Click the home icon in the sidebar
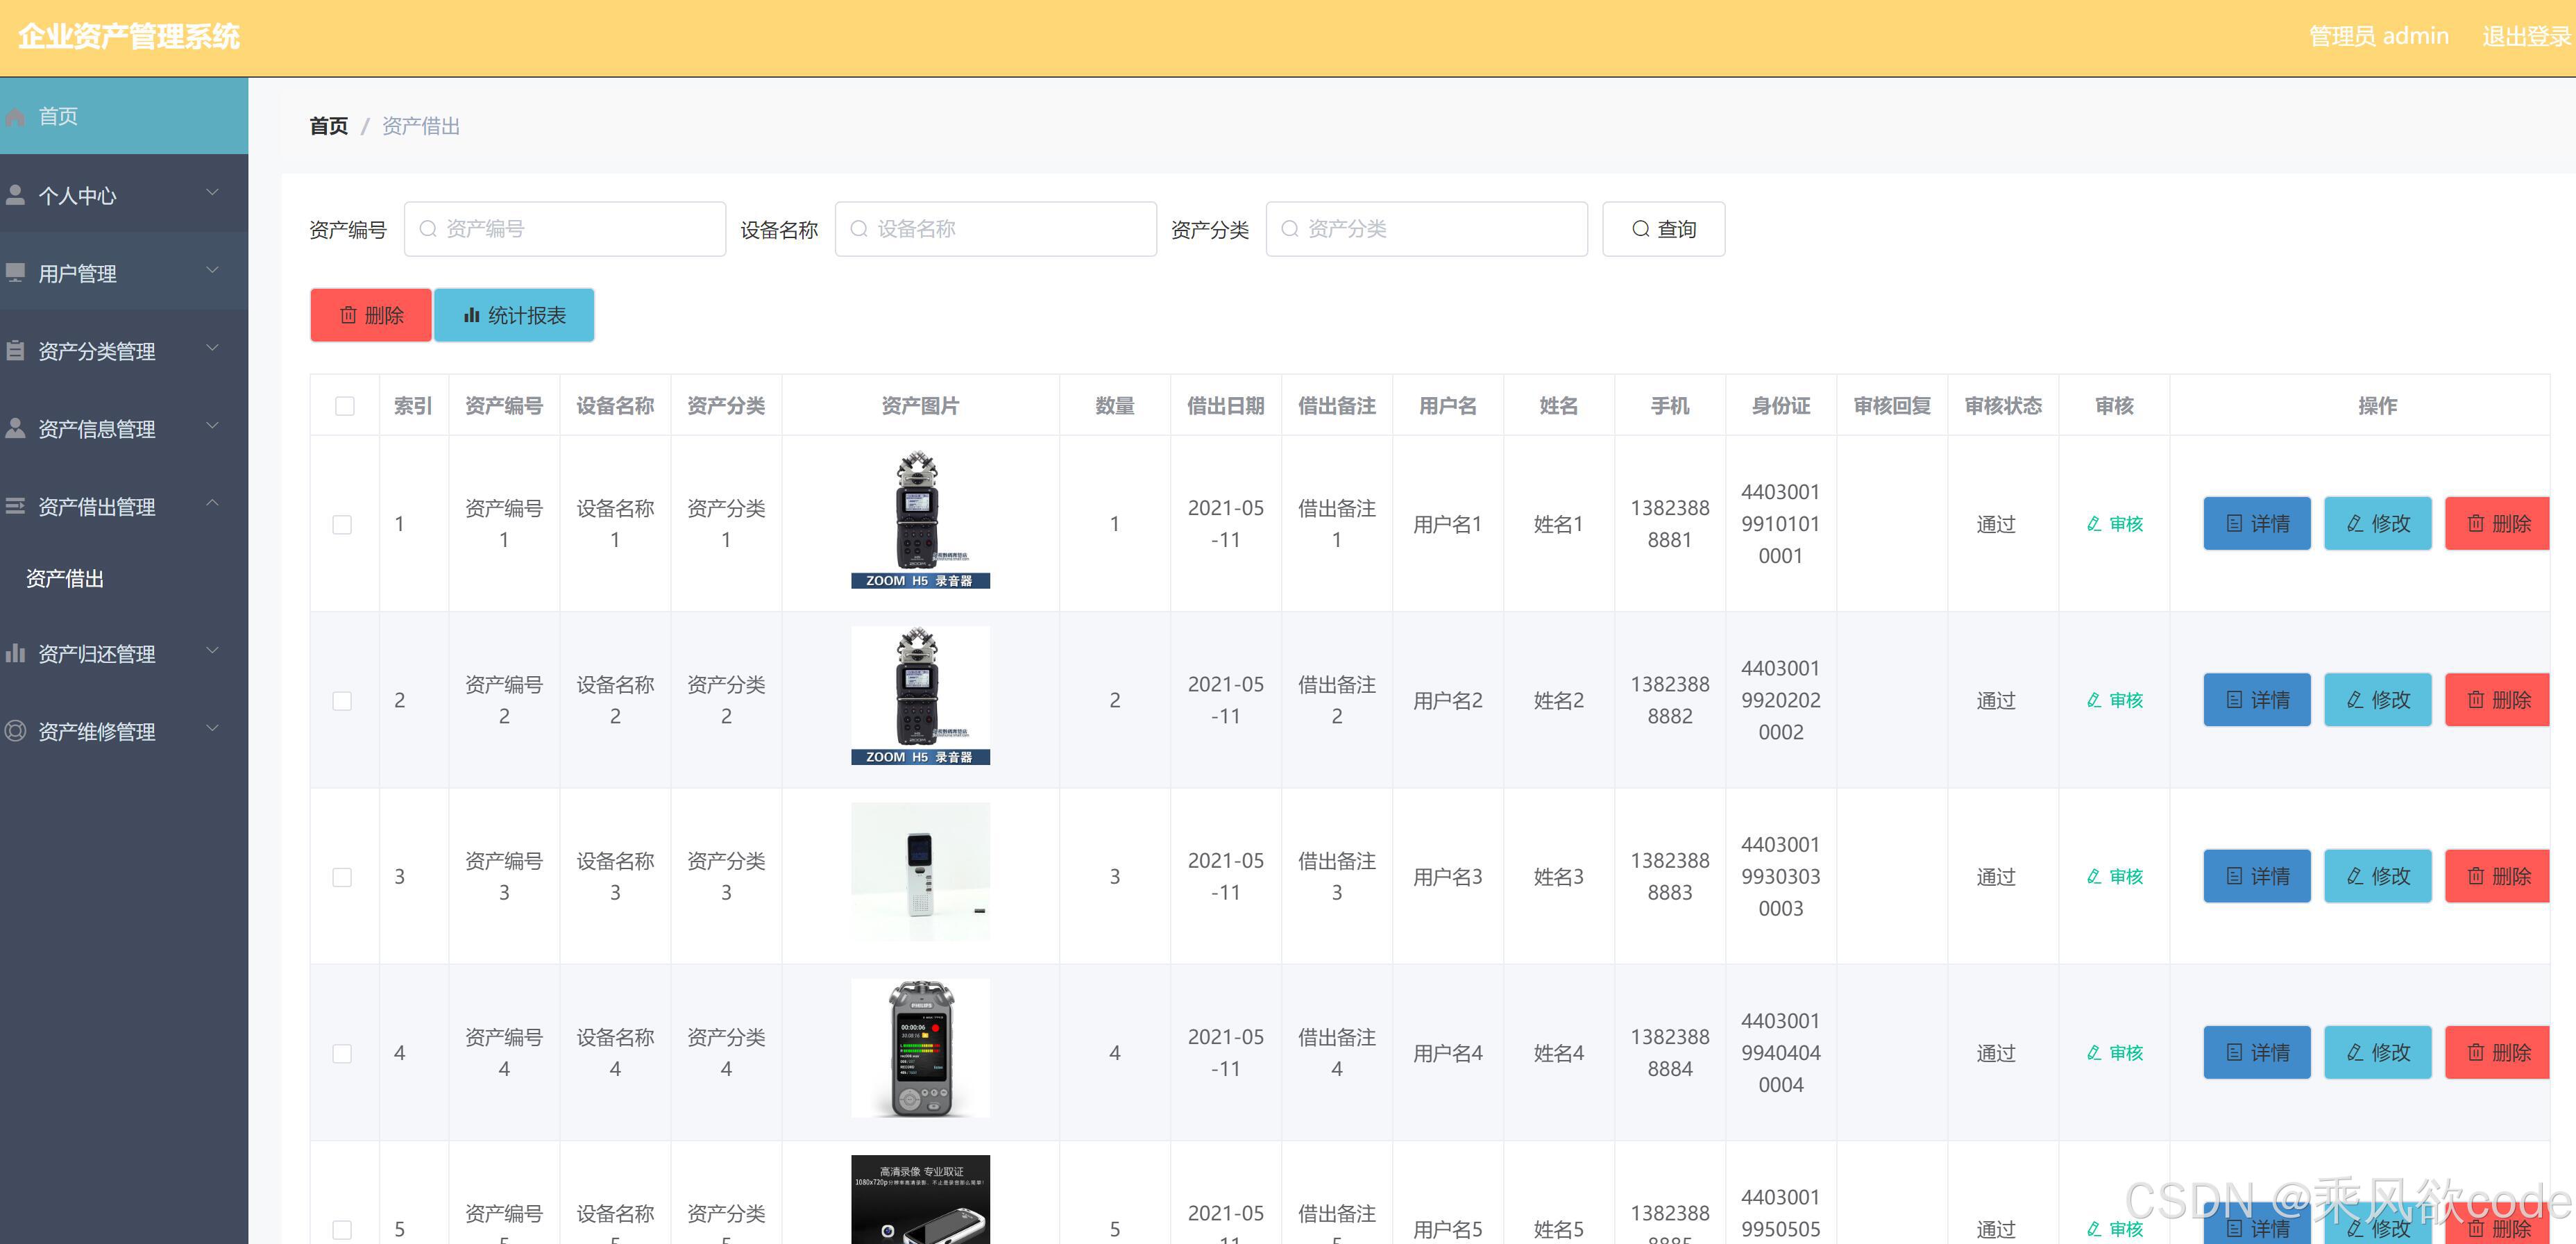 coord(15,117)
